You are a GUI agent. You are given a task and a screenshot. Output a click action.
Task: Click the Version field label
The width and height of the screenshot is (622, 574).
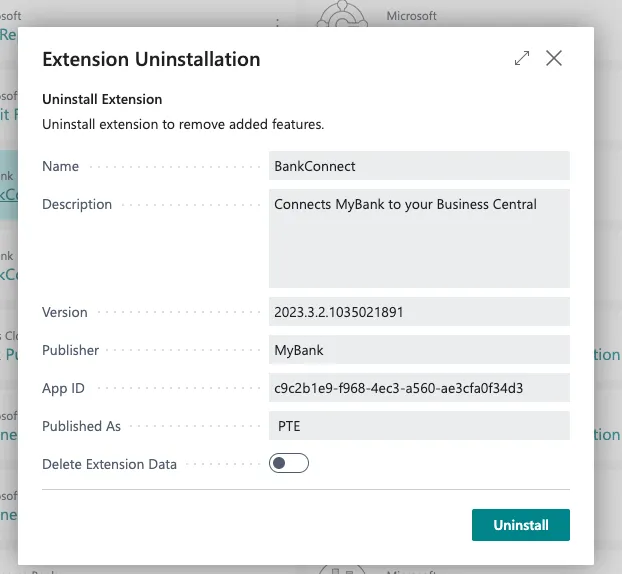point(65,312)
